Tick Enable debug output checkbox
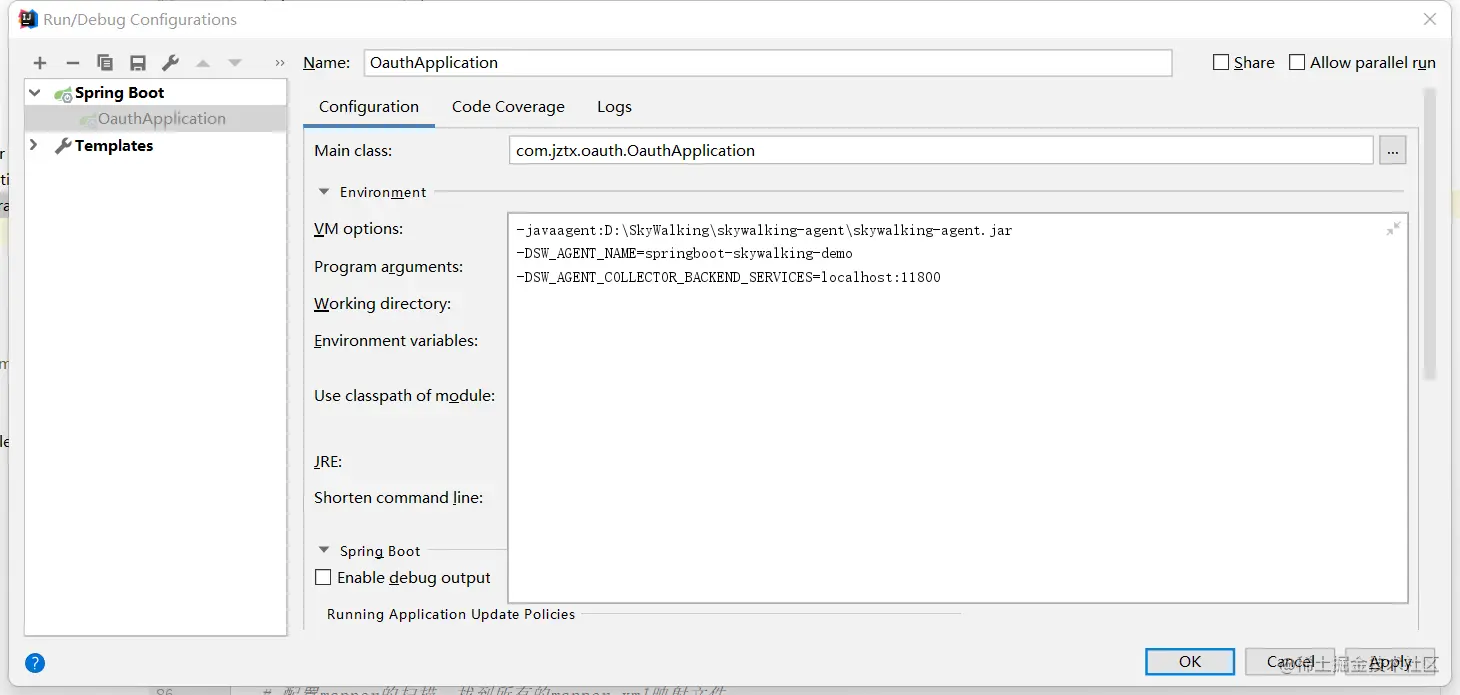The image size is (1460, 695). (323, 577)
